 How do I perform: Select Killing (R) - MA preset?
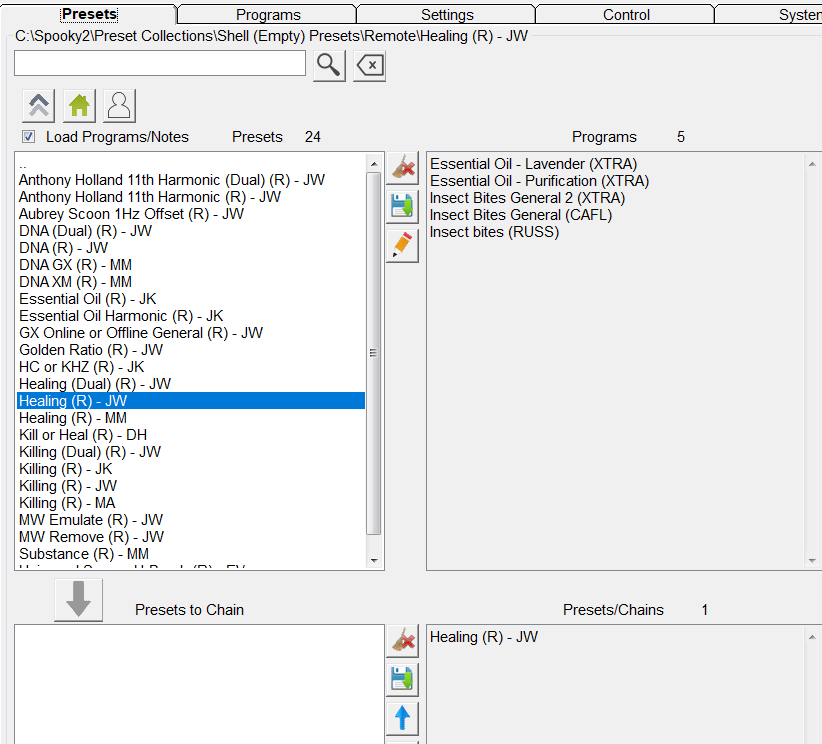(67, 503)
